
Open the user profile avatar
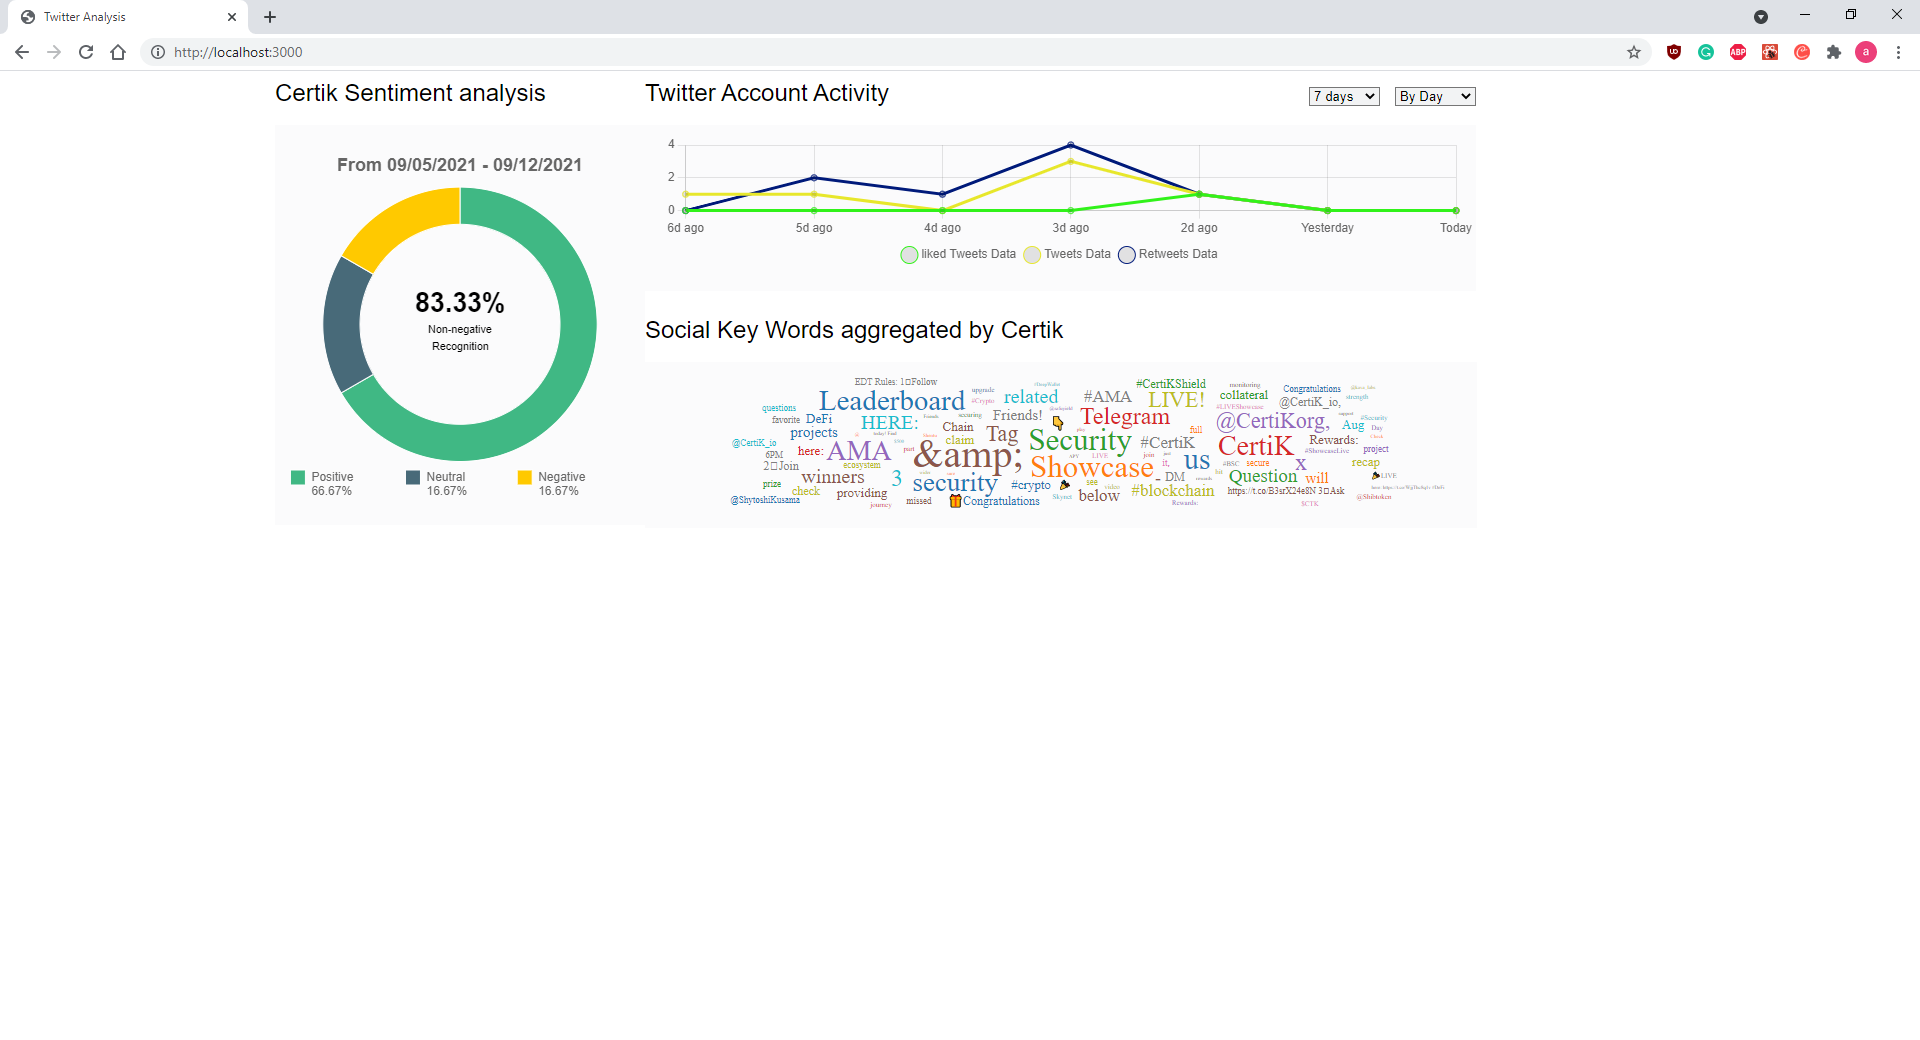[1866, 52]
